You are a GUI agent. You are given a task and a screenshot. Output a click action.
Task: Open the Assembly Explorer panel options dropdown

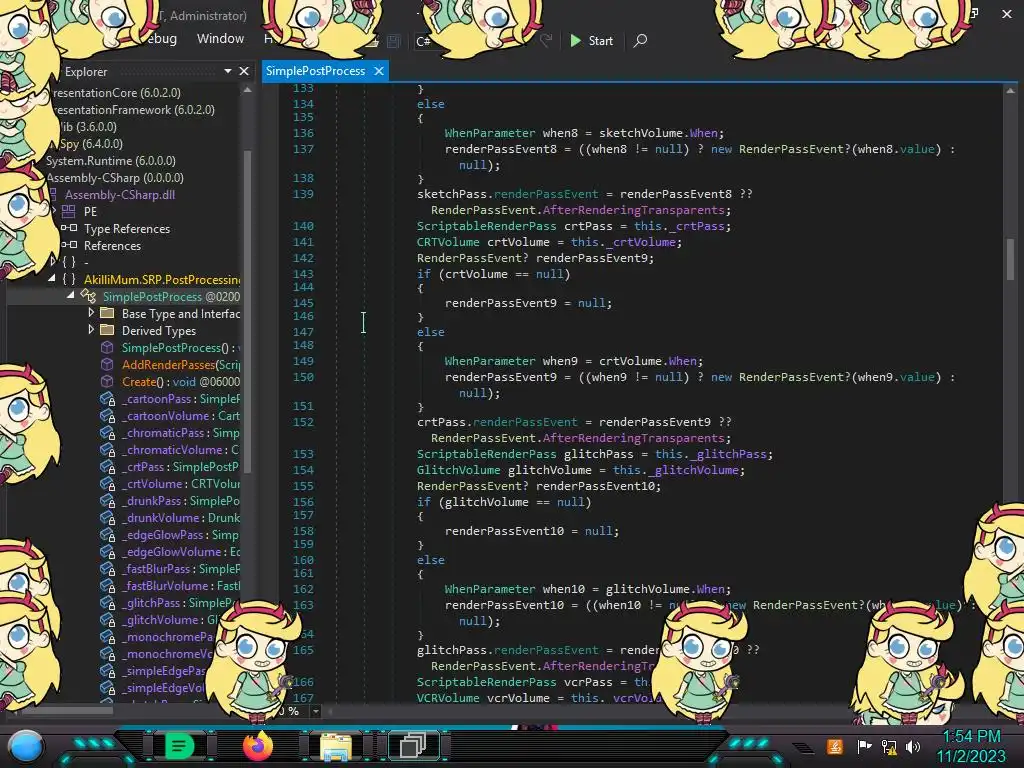227,71
